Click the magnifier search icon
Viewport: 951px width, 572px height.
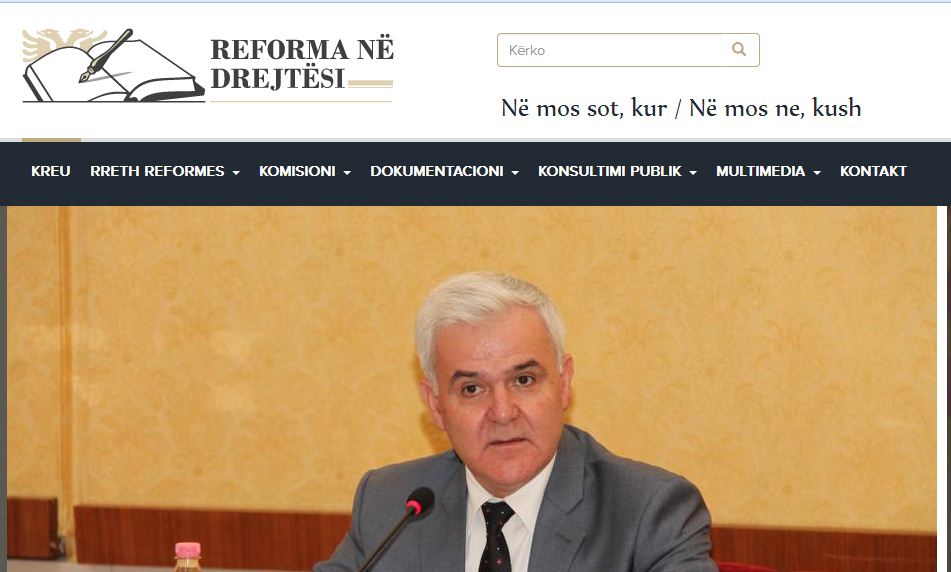tap(738, 49)
